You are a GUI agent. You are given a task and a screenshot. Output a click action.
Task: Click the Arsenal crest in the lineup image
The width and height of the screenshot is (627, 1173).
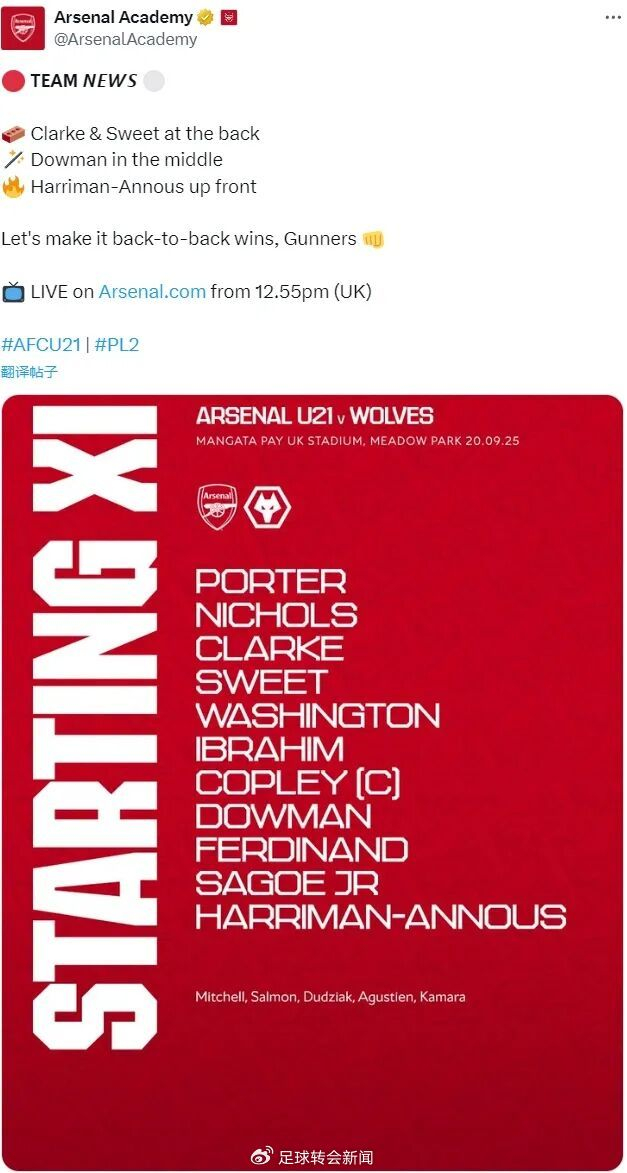point(218,506)
